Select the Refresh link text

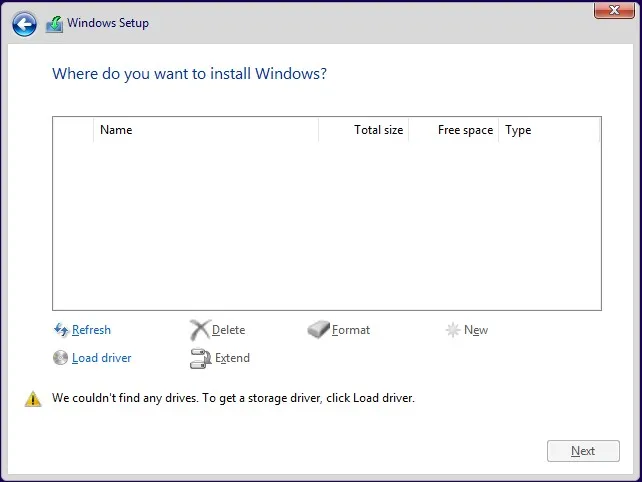tap(92, 330)
